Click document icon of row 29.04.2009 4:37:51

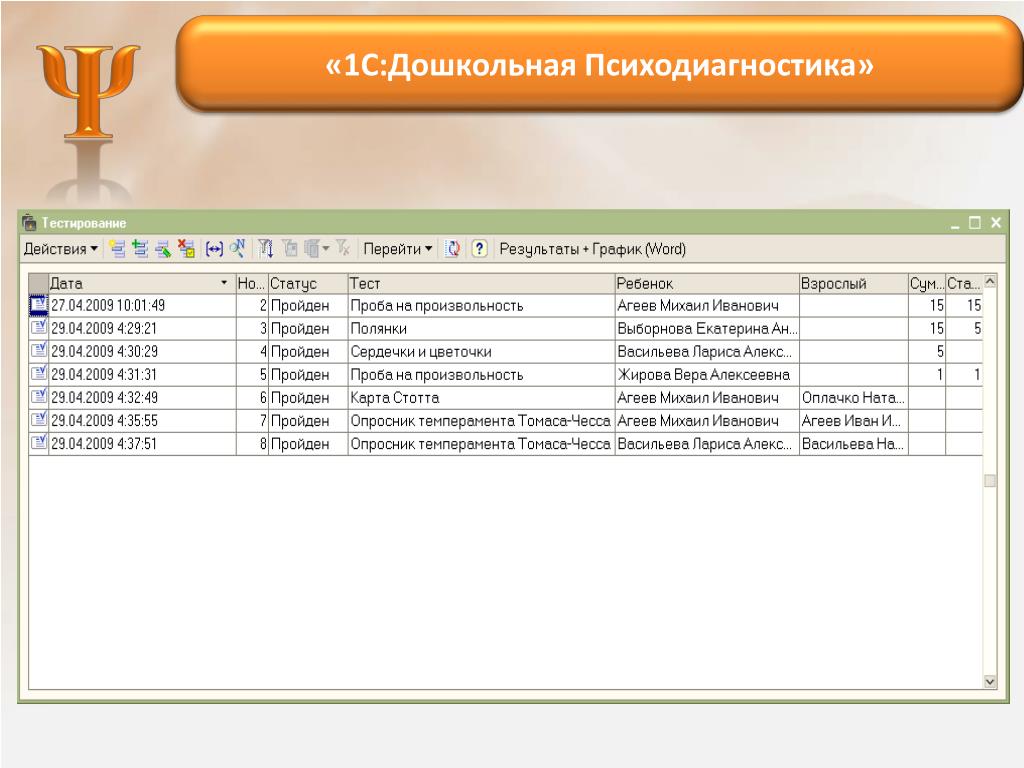(39, 443)
